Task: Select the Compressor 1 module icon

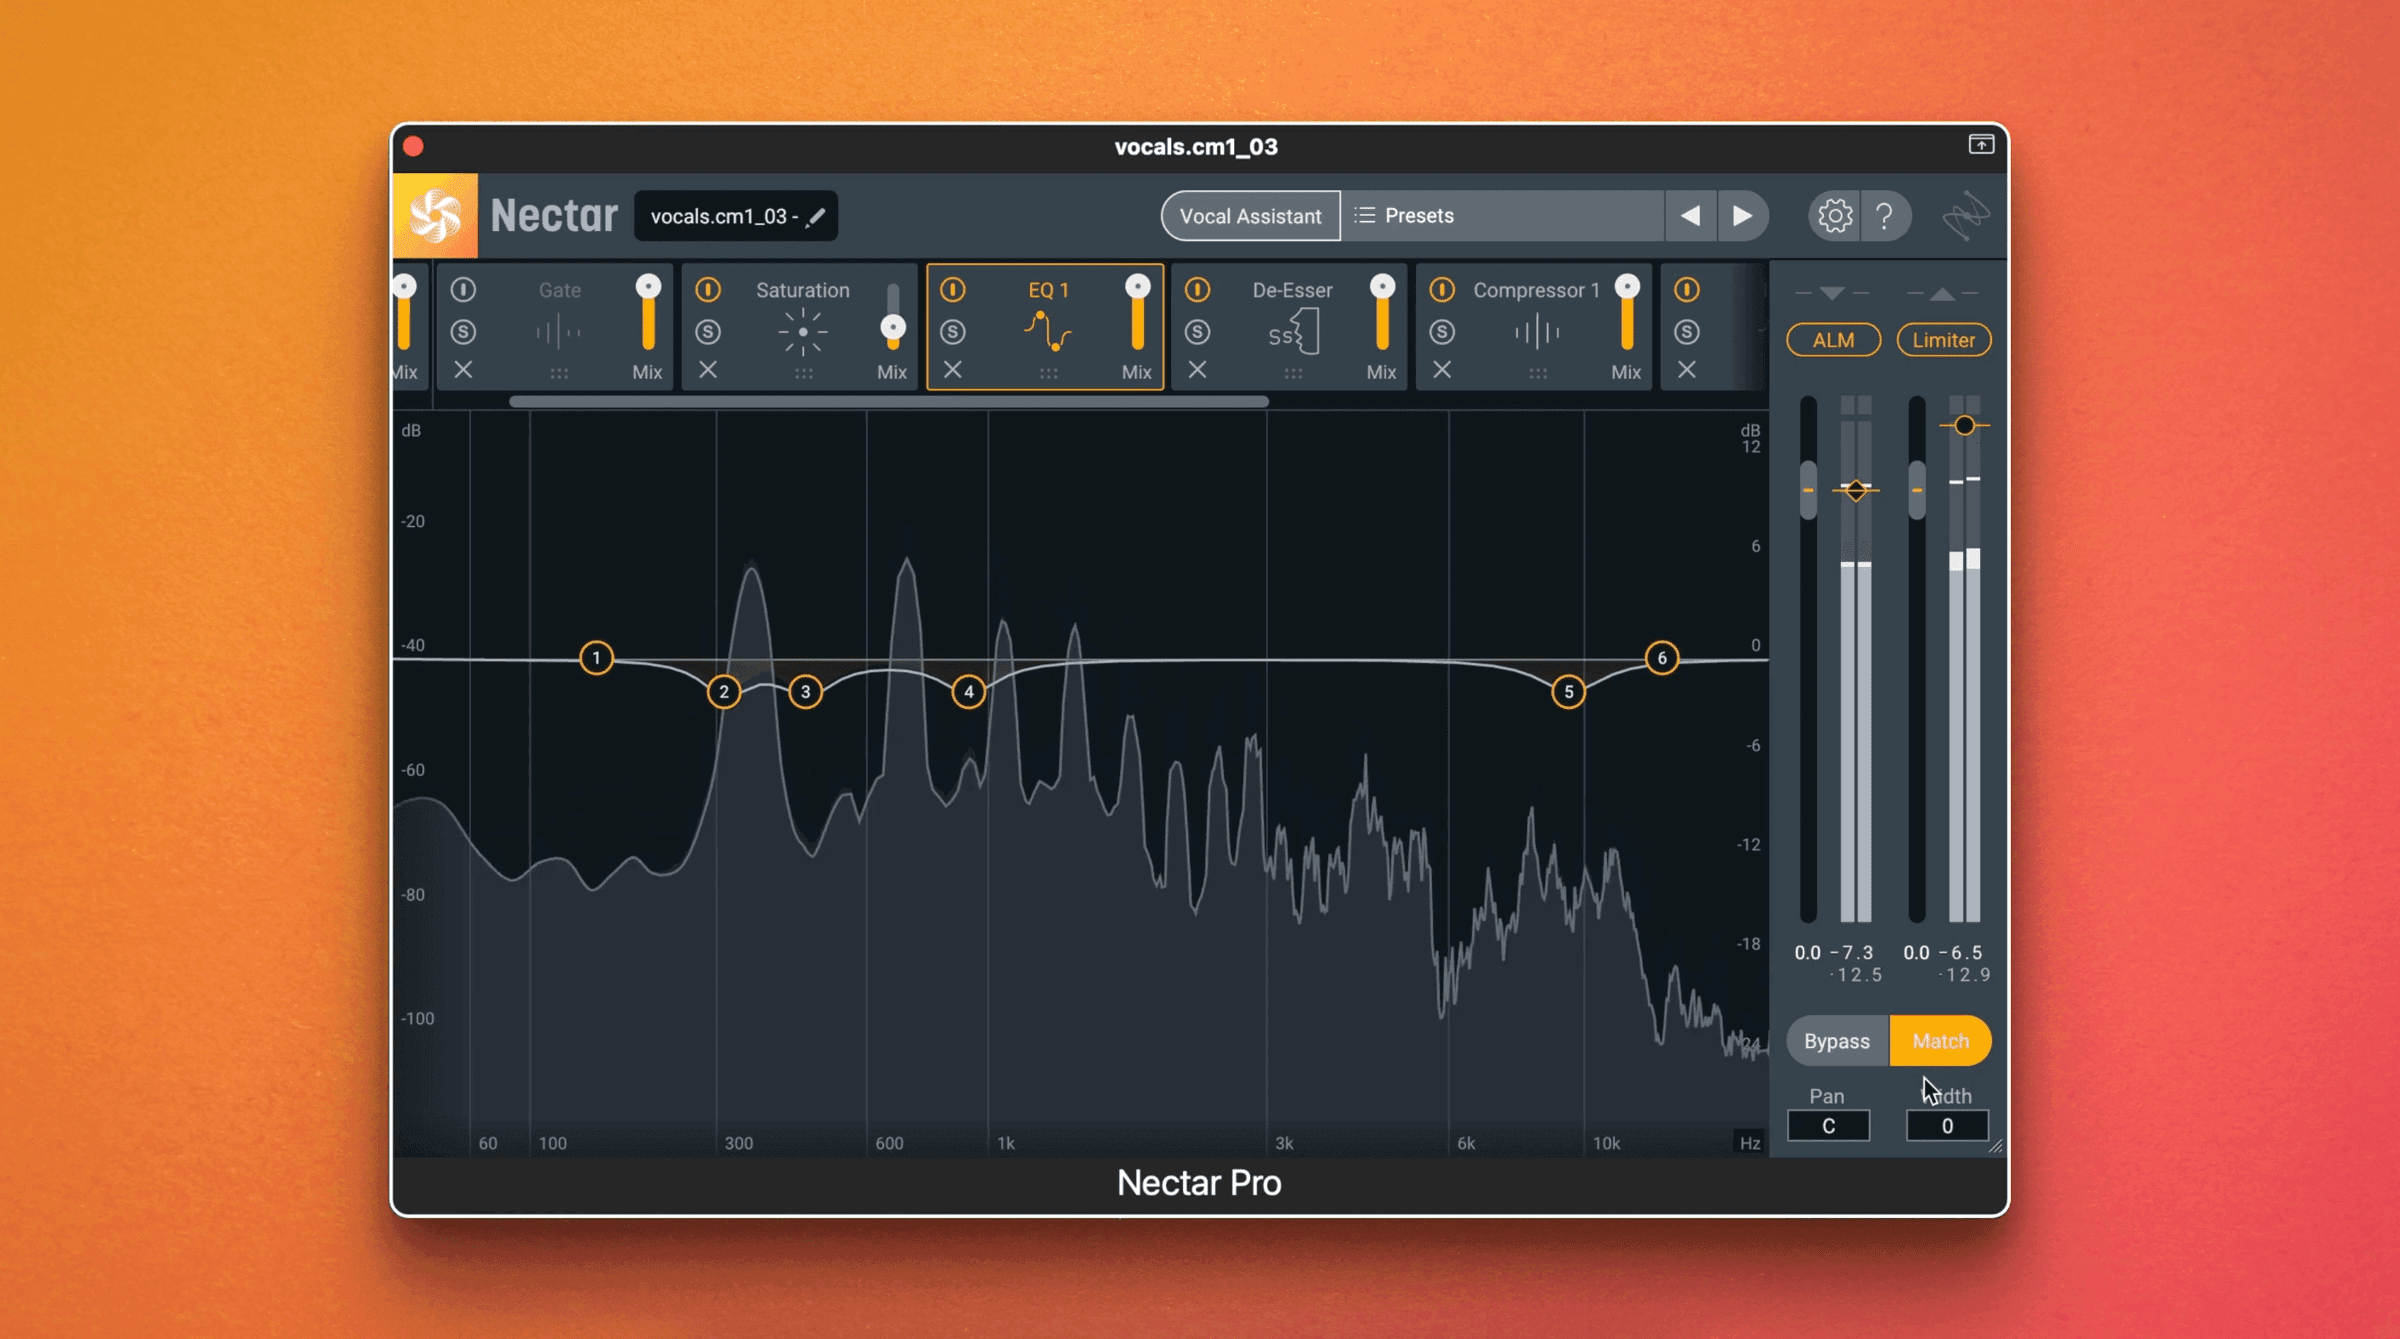Action: pos(1537,332)
